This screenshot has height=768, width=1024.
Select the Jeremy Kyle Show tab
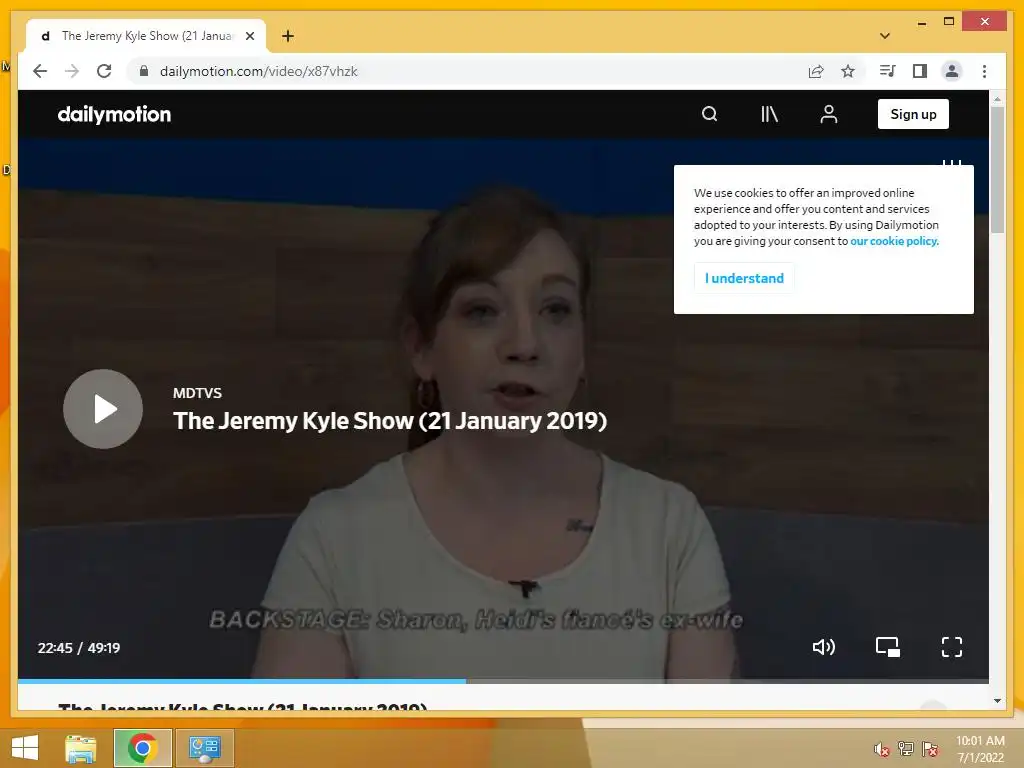[x=146, y=36]
